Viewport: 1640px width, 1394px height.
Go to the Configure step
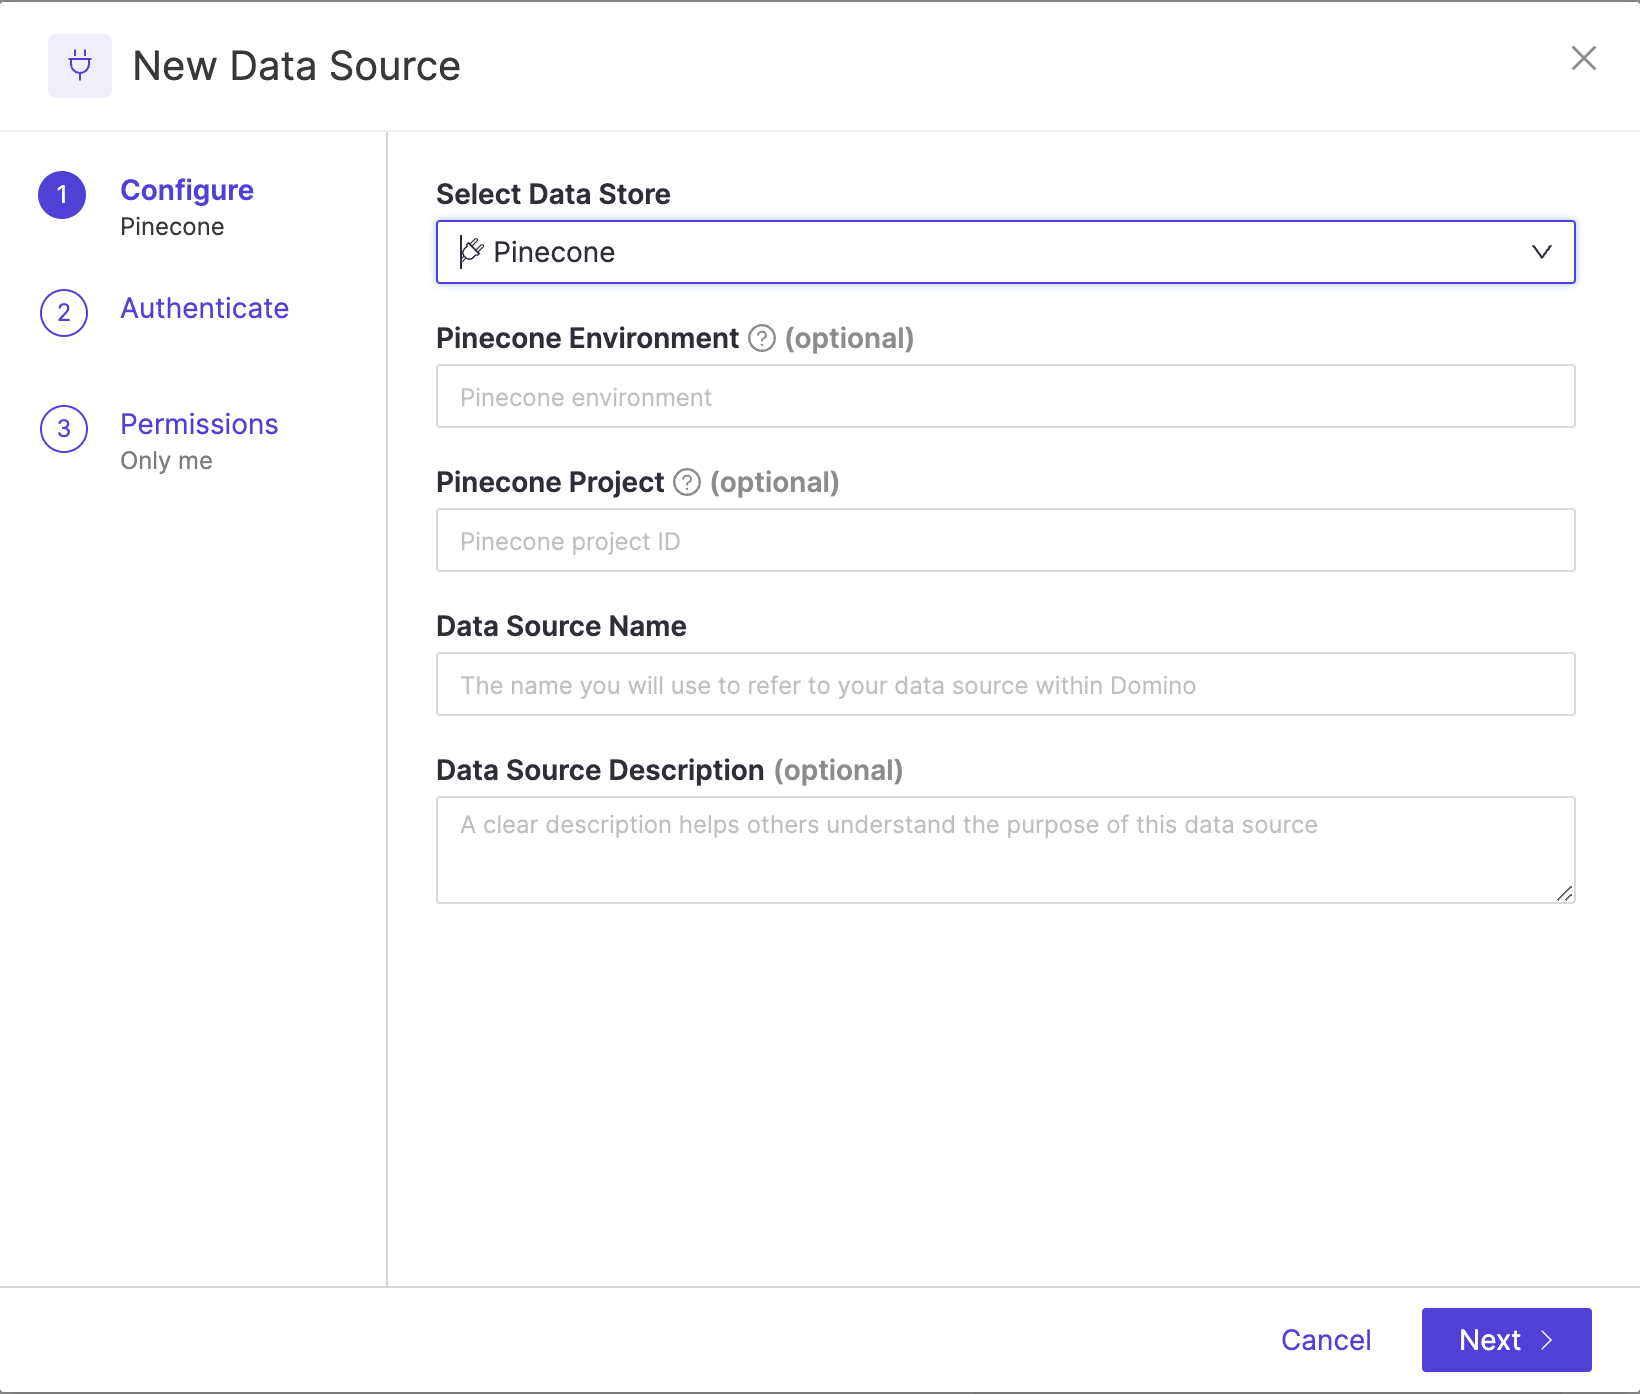(x=187, y=190)
